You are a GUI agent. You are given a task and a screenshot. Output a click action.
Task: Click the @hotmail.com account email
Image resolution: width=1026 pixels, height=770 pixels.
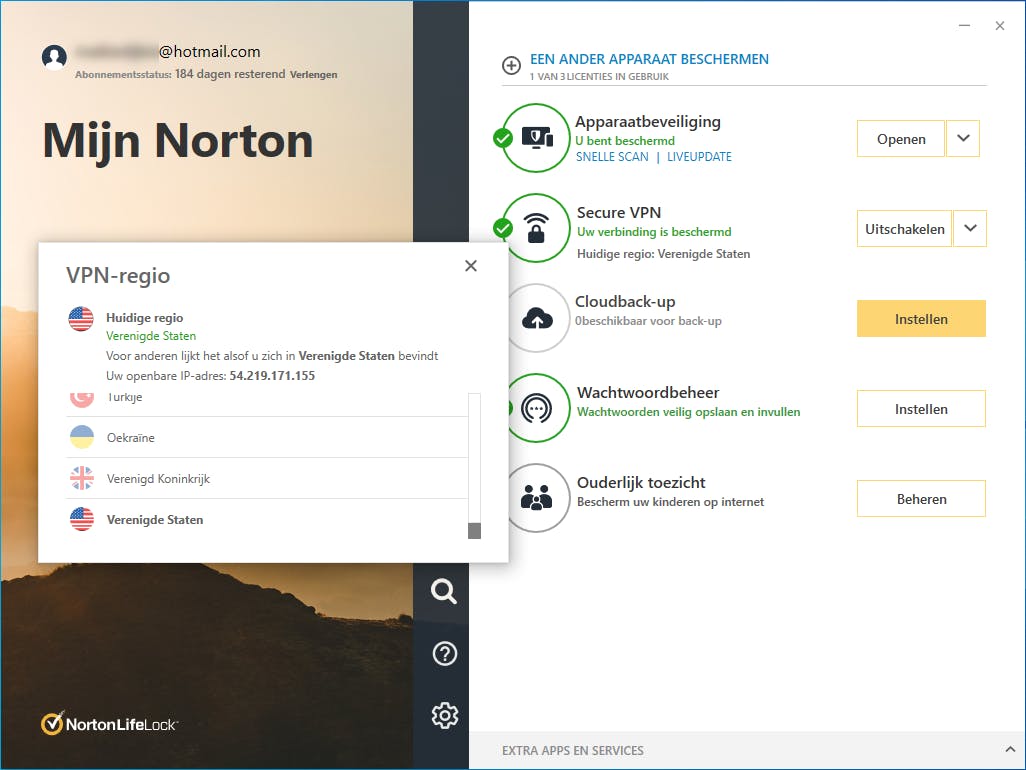point(209,52)
